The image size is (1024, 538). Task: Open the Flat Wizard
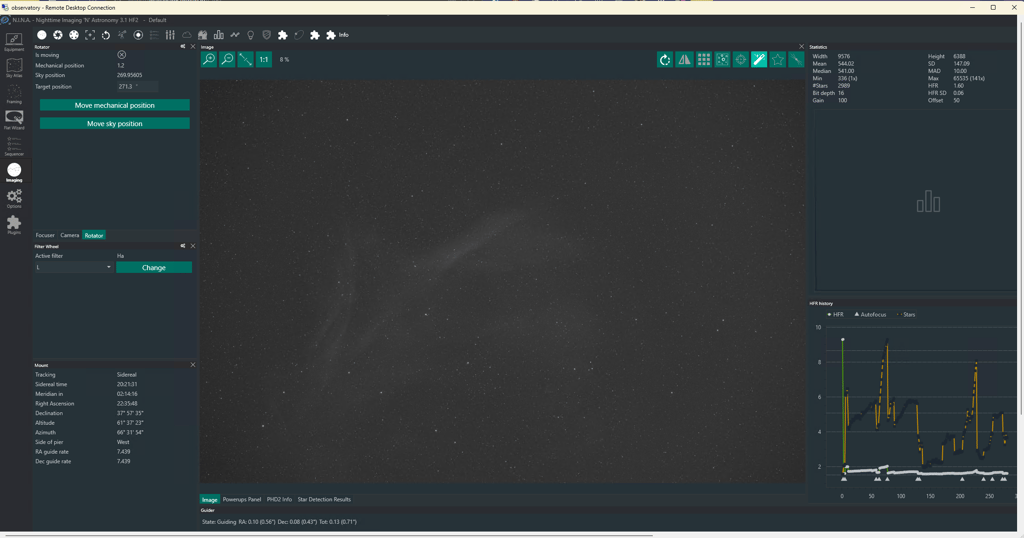(14, 120)
